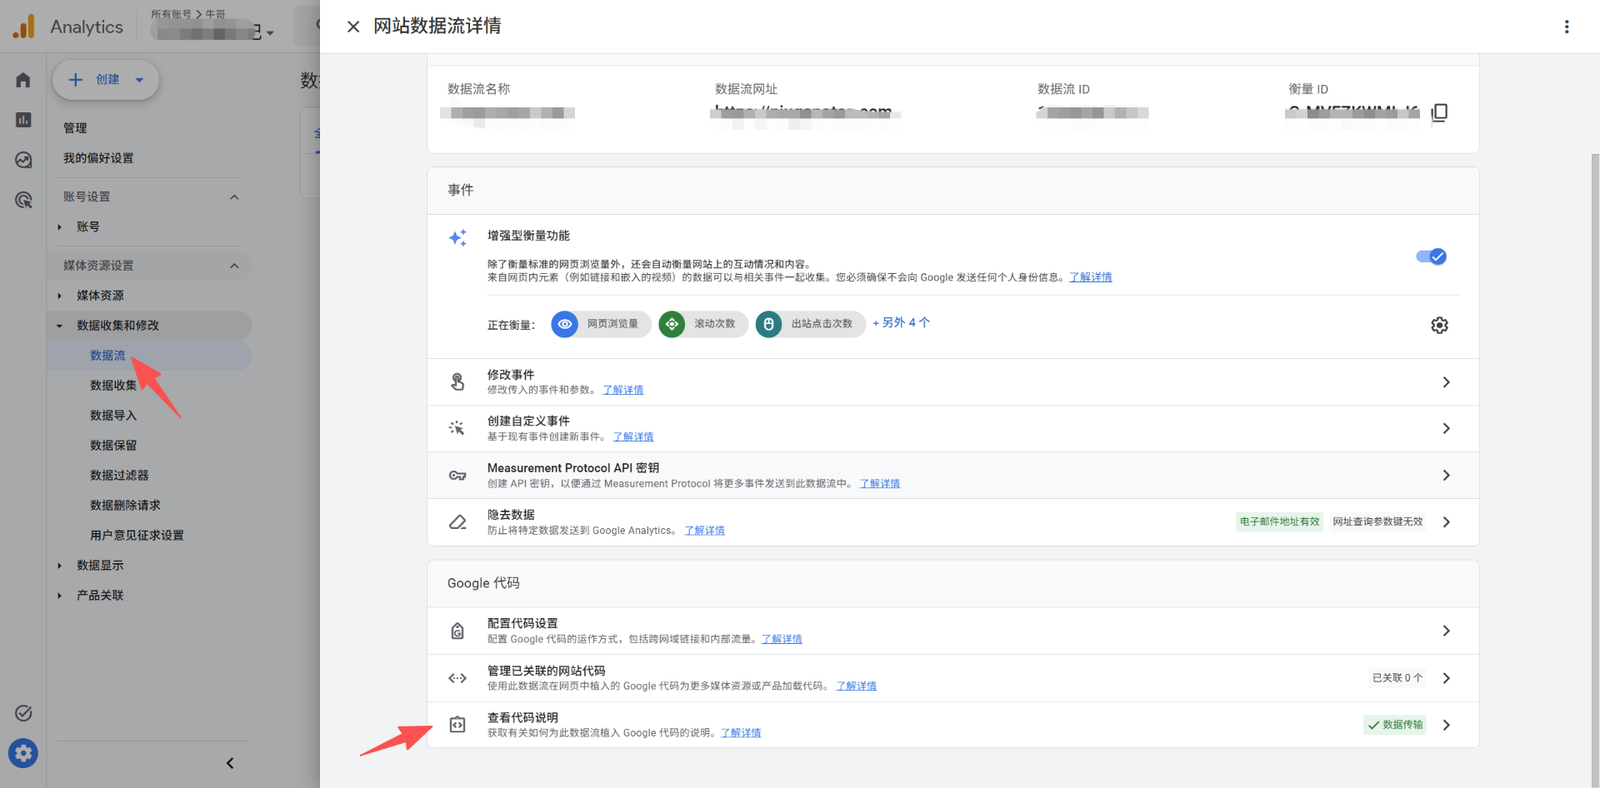Open 了解详情 link in 隐去数据 row
Viewport: 1600px width, 788px height.
coord(704,531)
